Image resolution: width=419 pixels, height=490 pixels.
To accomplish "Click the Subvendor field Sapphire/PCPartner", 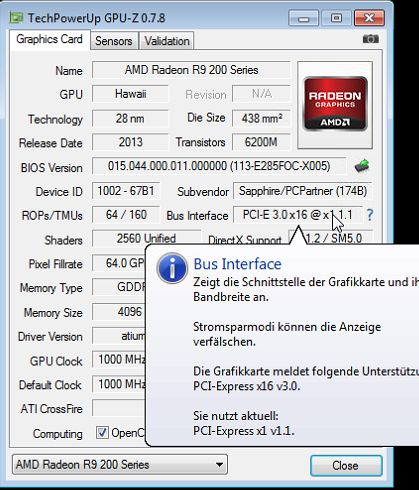I will (x=303, y=191).
